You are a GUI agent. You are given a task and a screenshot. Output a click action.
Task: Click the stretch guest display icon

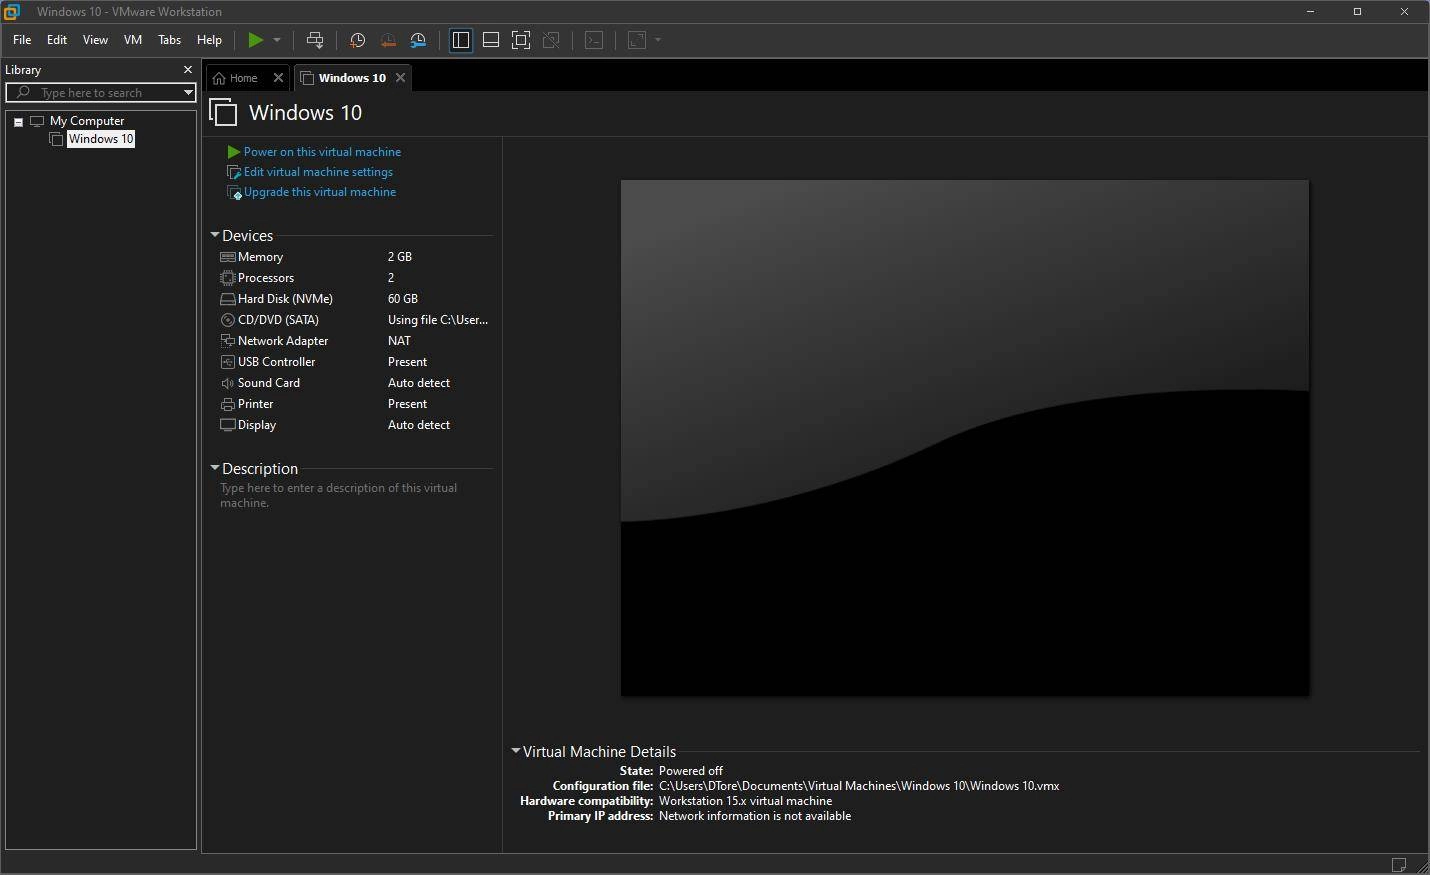637,40
